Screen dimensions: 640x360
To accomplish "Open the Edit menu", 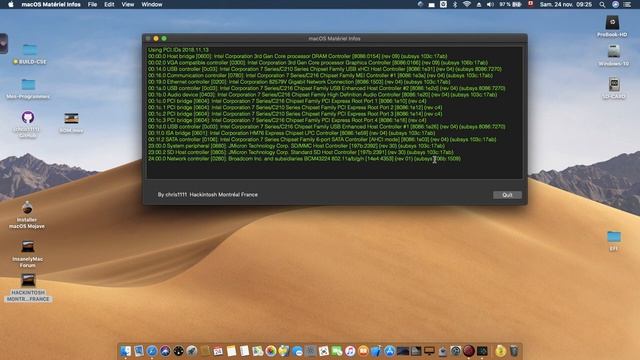I will (x=109, y=4).
